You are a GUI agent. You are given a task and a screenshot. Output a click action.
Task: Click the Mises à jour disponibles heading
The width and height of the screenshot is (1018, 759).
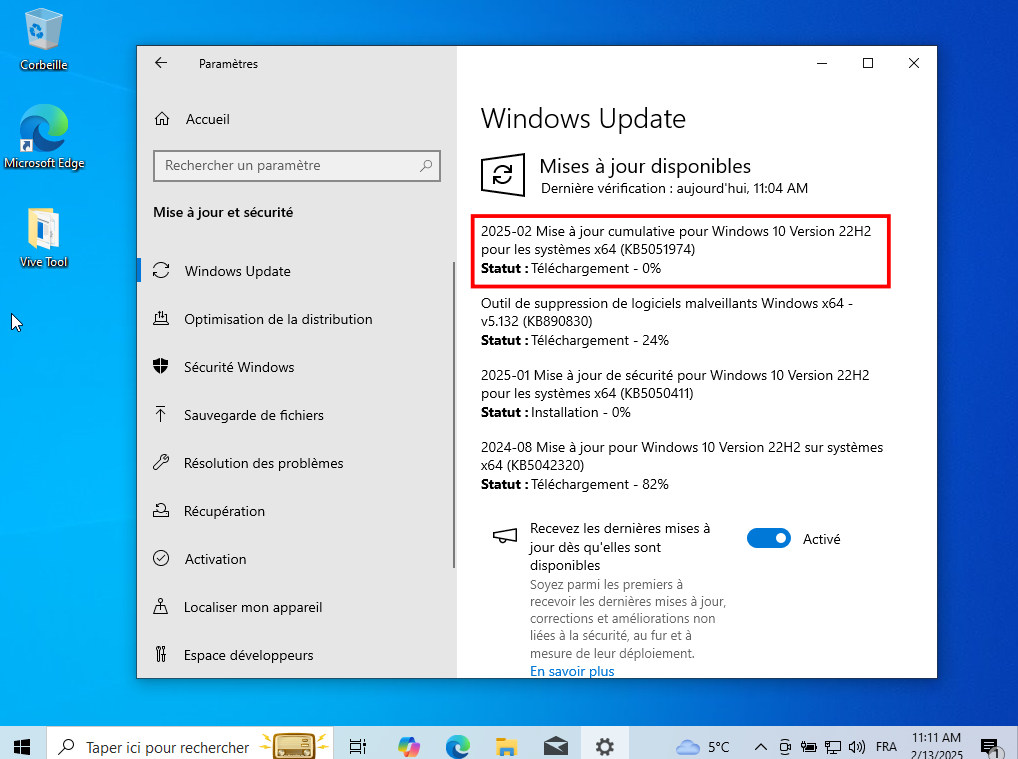coord(645,166)
